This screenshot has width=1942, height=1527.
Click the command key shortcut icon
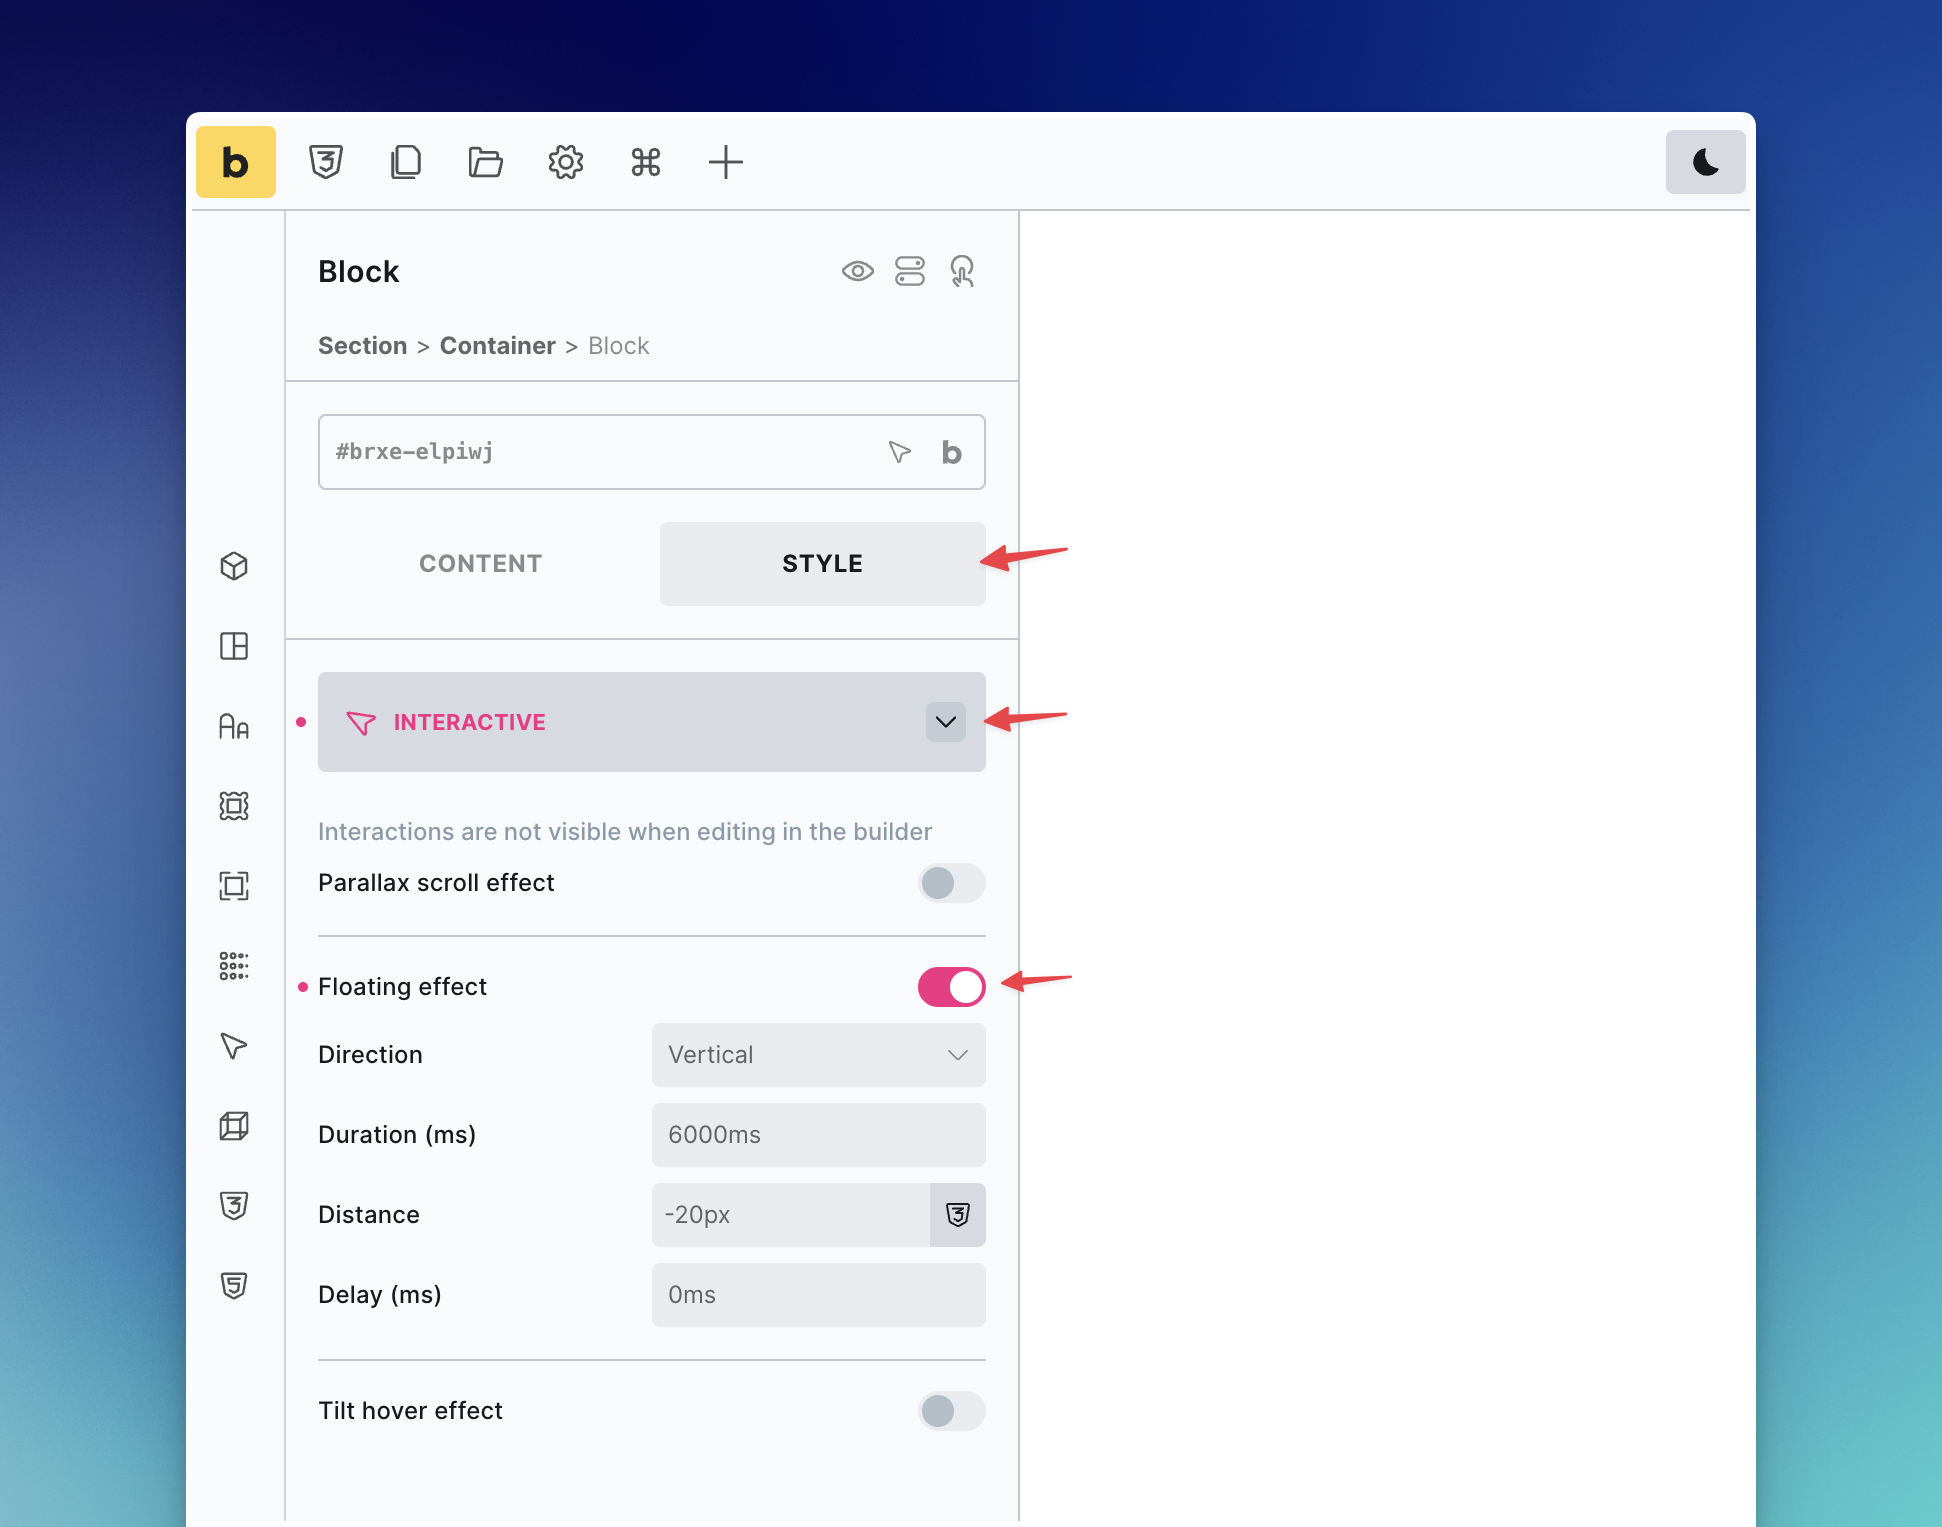click(645, 162)
